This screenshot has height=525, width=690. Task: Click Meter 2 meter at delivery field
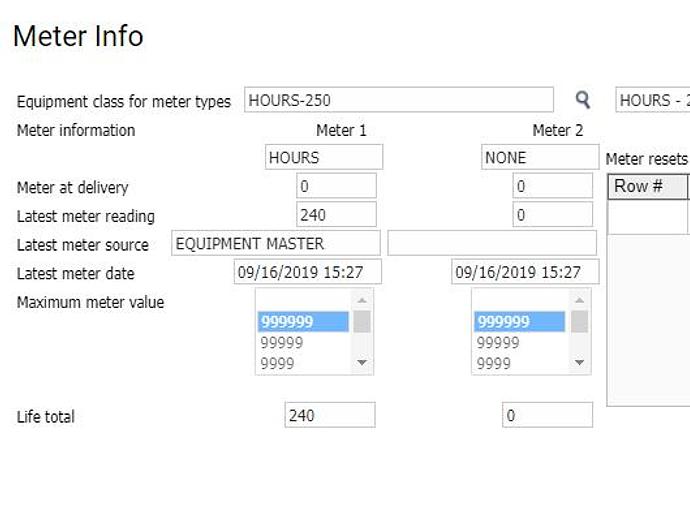(552, 186)
